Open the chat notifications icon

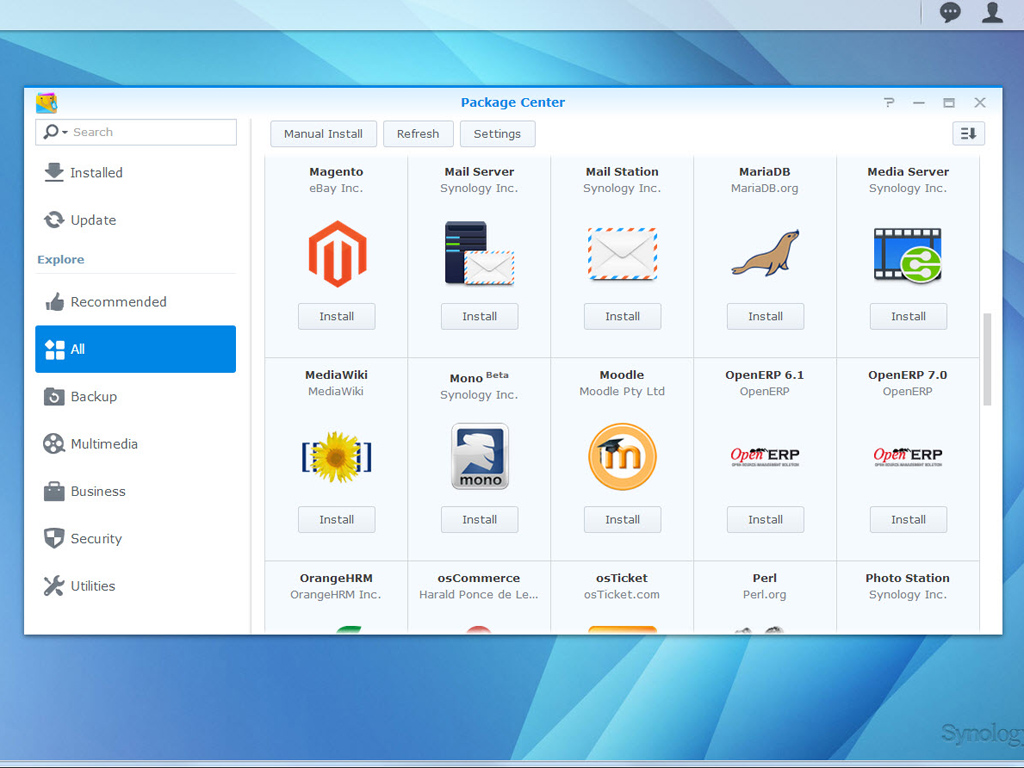(950, 12)
